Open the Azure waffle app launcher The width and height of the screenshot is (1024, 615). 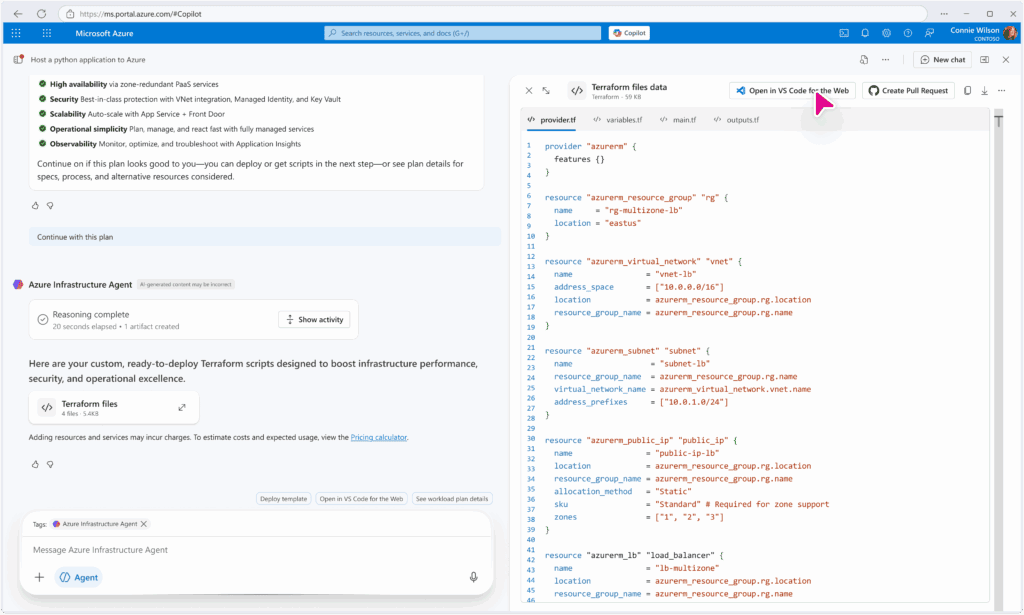(x=16, y=33)
